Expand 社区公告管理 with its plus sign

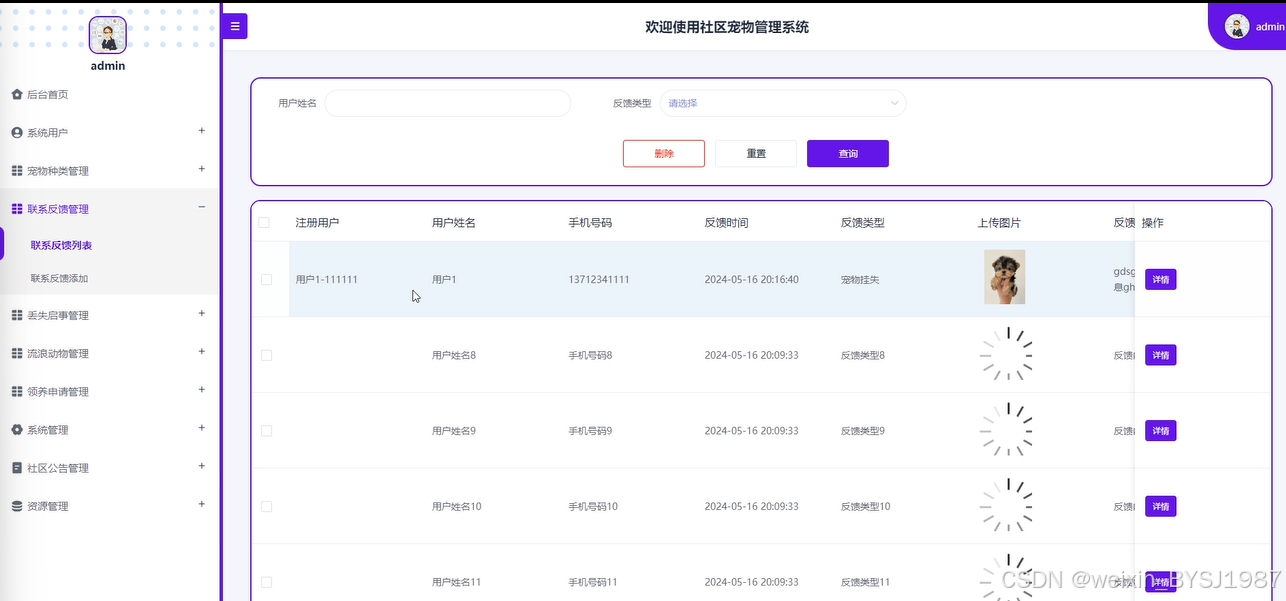coord(201,465)
